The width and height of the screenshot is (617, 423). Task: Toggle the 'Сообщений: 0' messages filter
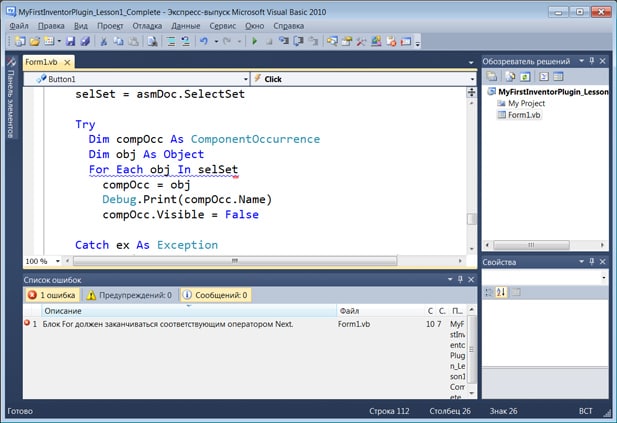(x=213, y=296)
